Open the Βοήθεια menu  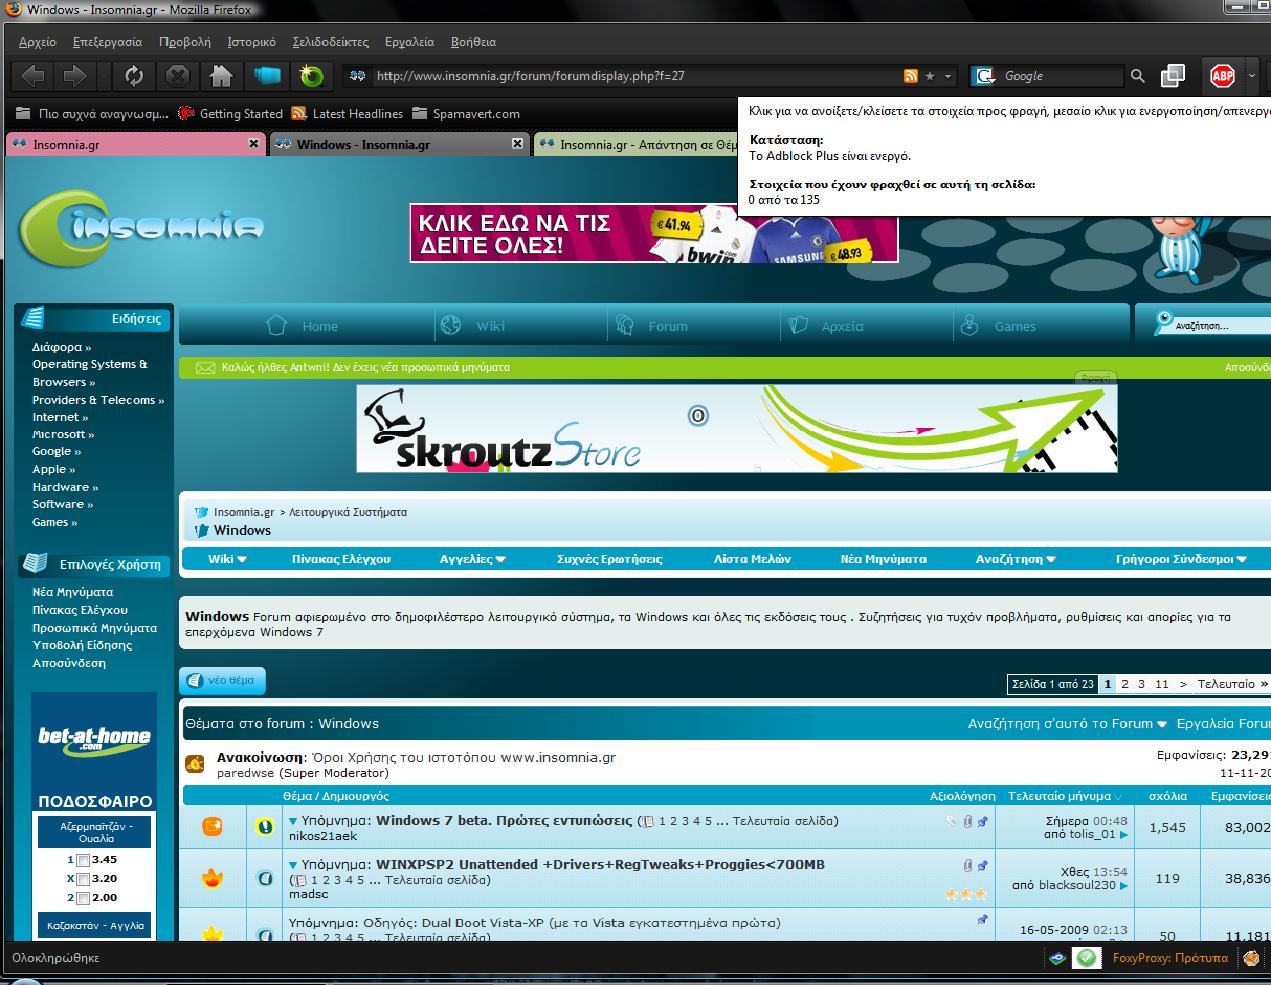tap(473, 42)
